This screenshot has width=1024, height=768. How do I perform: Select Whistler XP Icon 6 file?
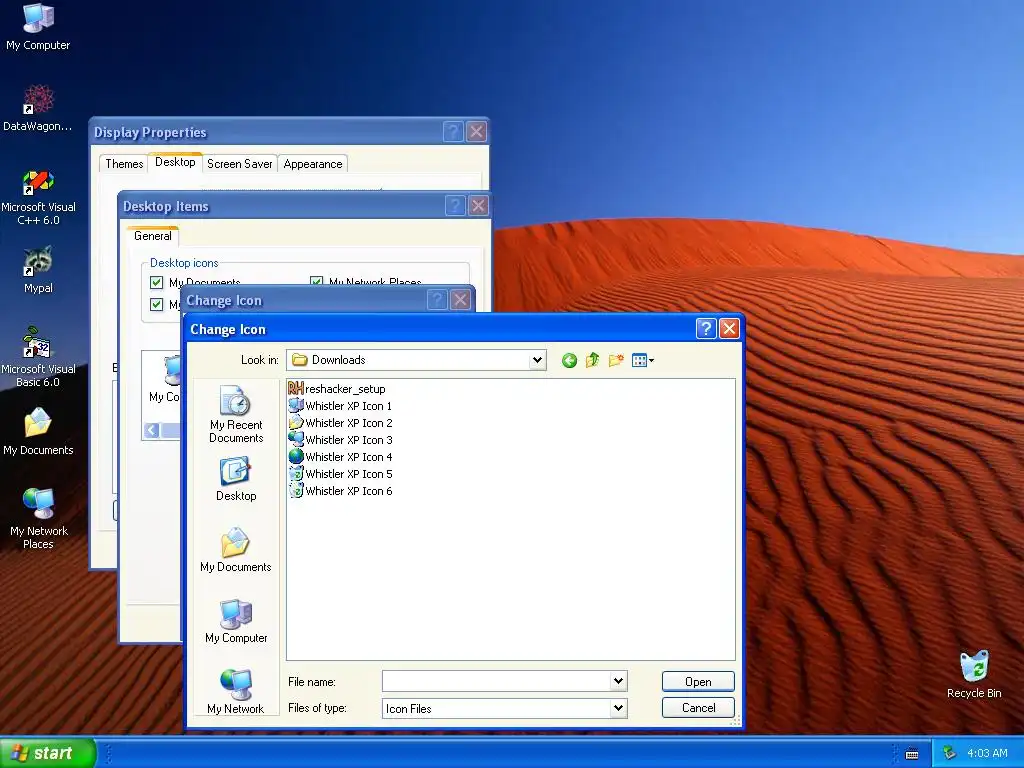pos(340,490)
